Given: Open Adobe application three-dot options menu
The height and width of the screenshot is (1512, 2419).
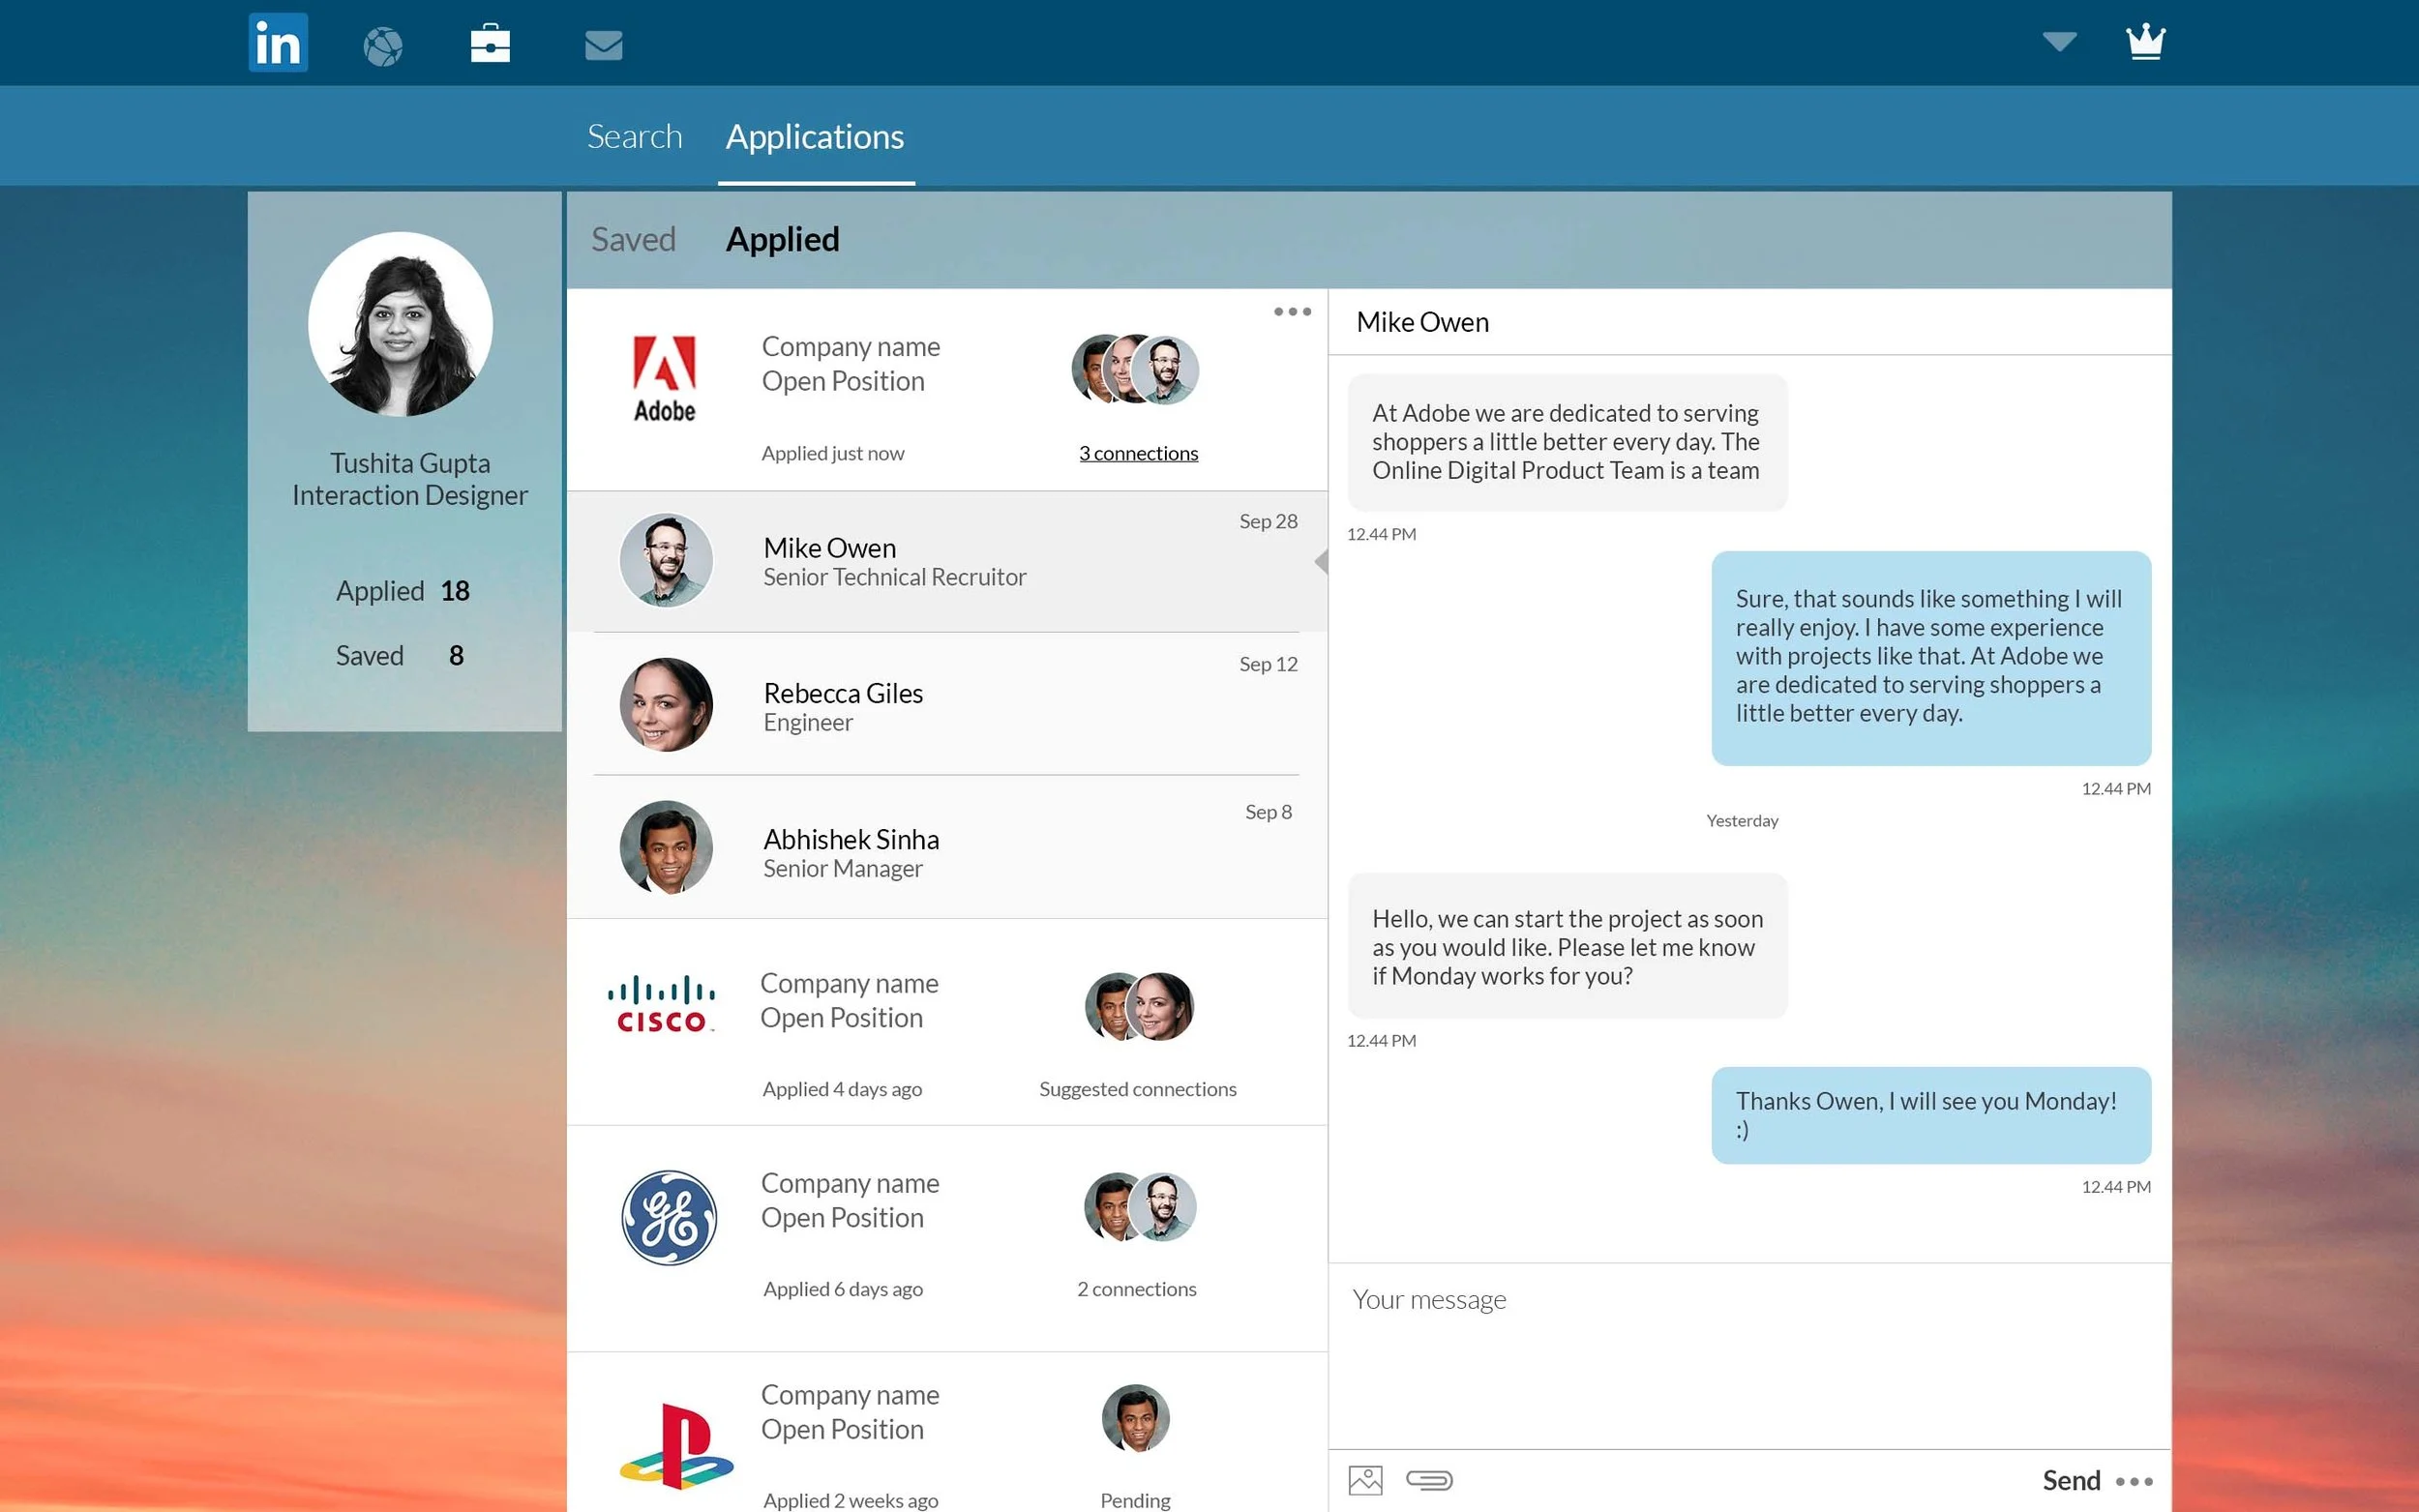Looking at the screenshot, I should pyautogui.click(x=1292, y=312).
